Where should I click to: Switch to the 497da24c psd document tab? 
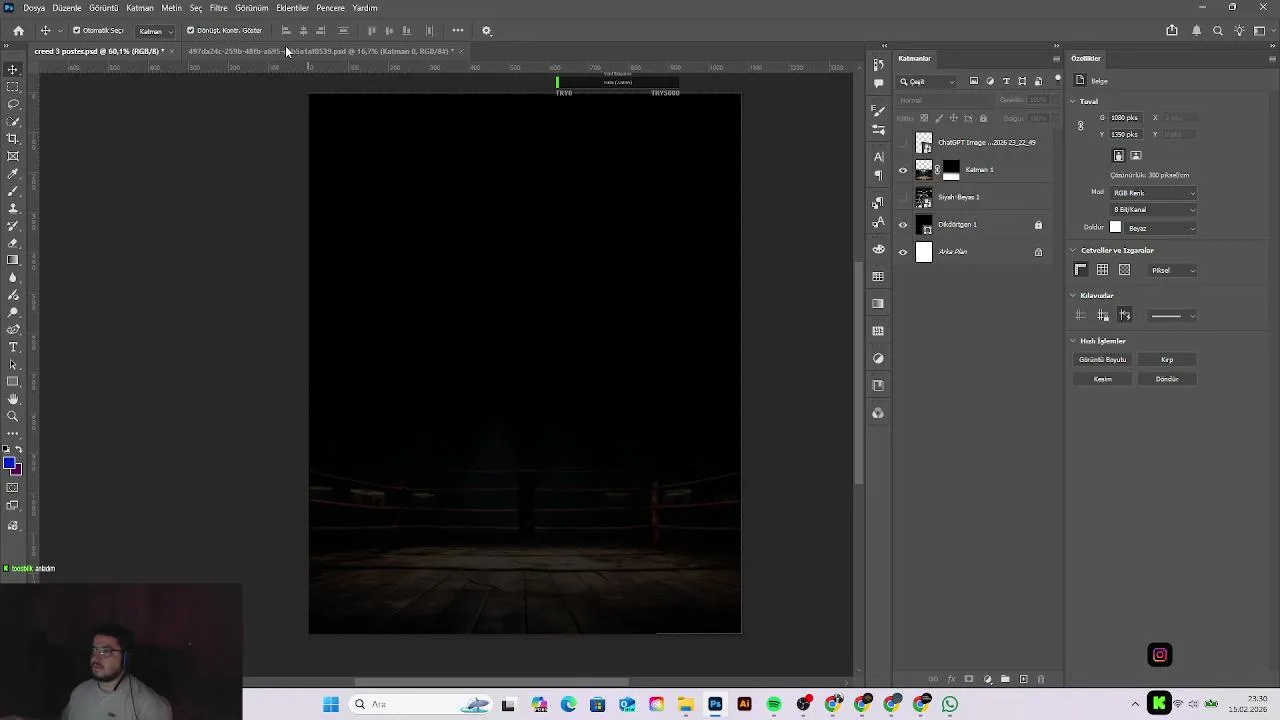pos(321,51)
